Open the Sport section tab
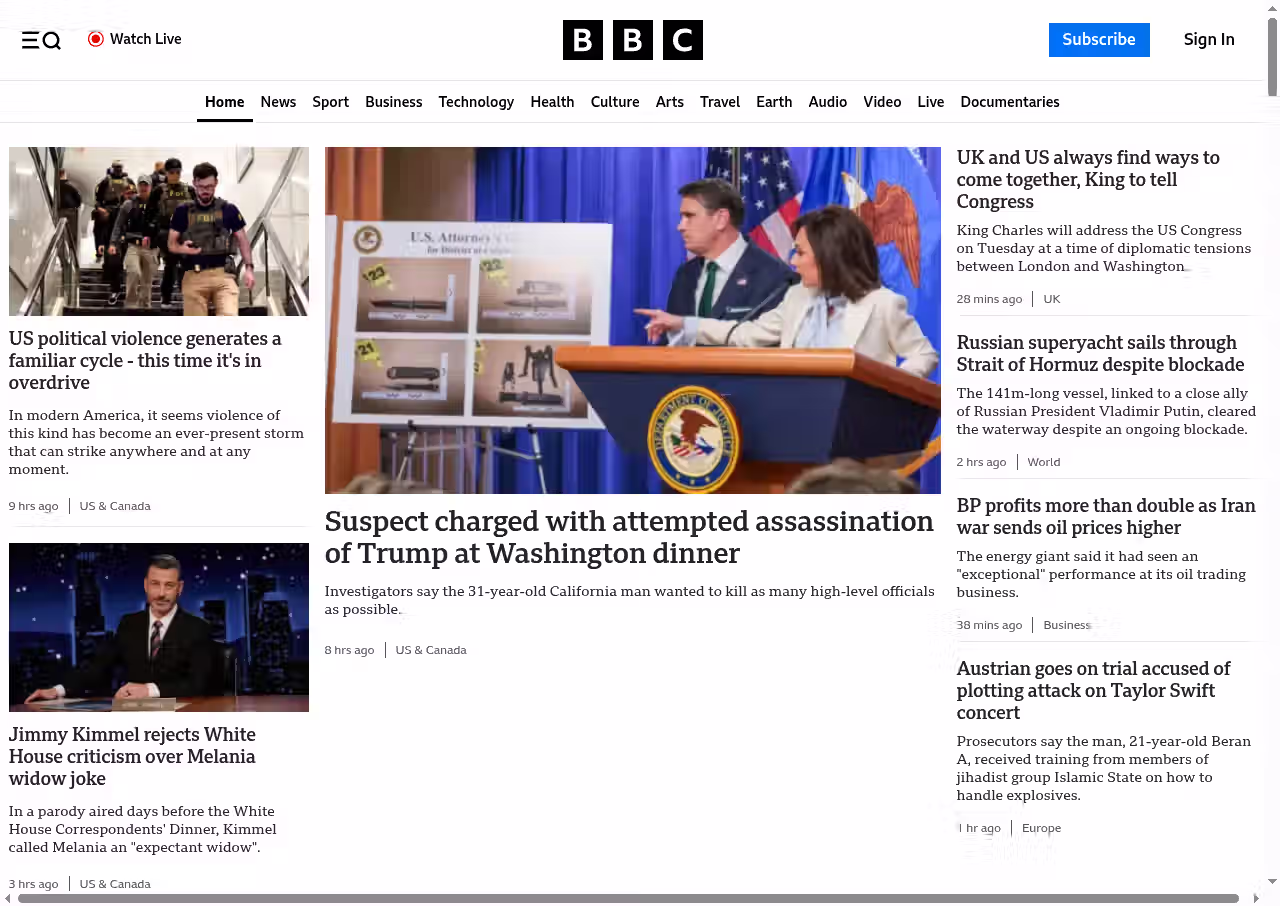Screen dimensions: 1280x906 [x=330, y=102]
